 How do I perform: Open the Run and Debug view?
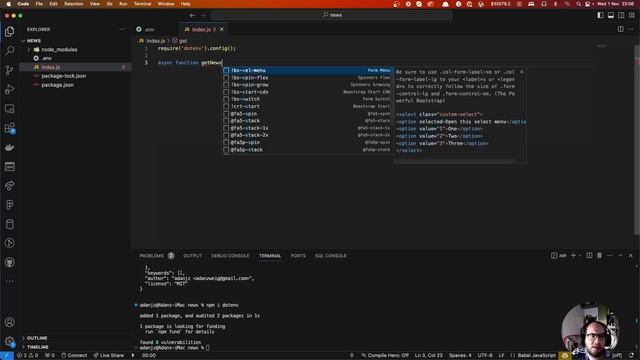click(x=9, y=89)
